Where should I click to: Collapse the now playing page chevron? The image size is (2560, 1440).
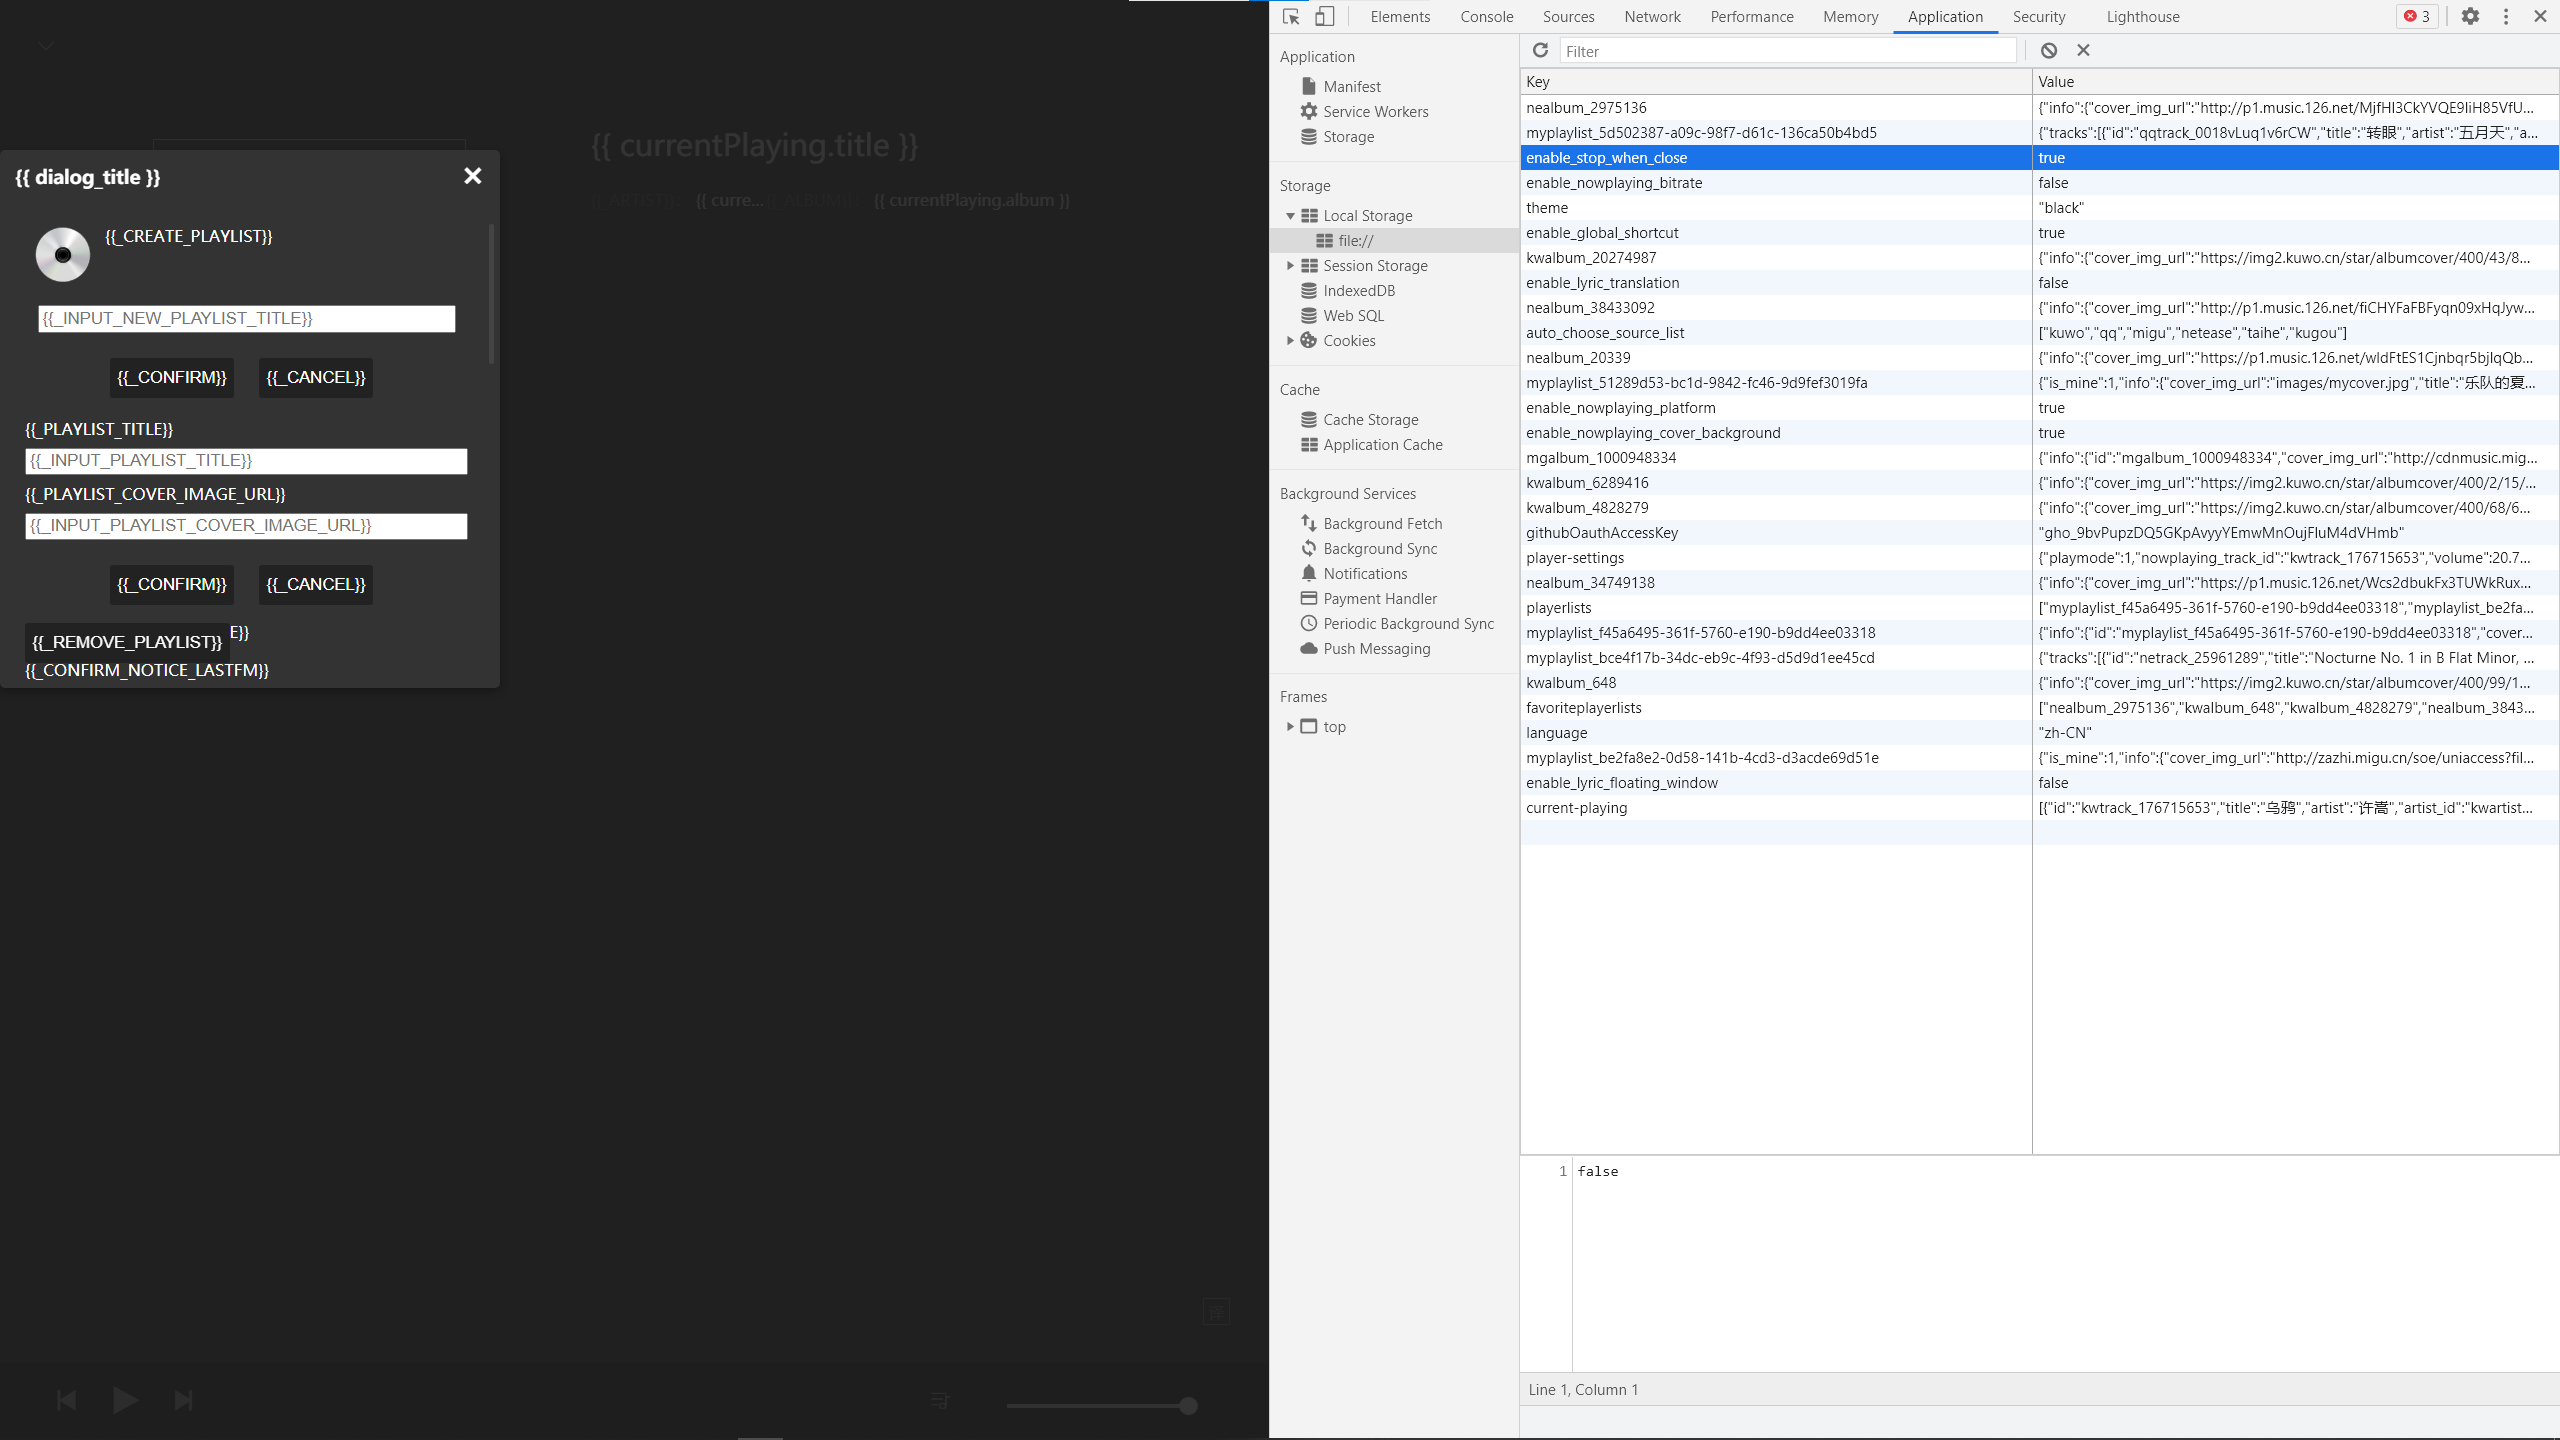[46, 46]
